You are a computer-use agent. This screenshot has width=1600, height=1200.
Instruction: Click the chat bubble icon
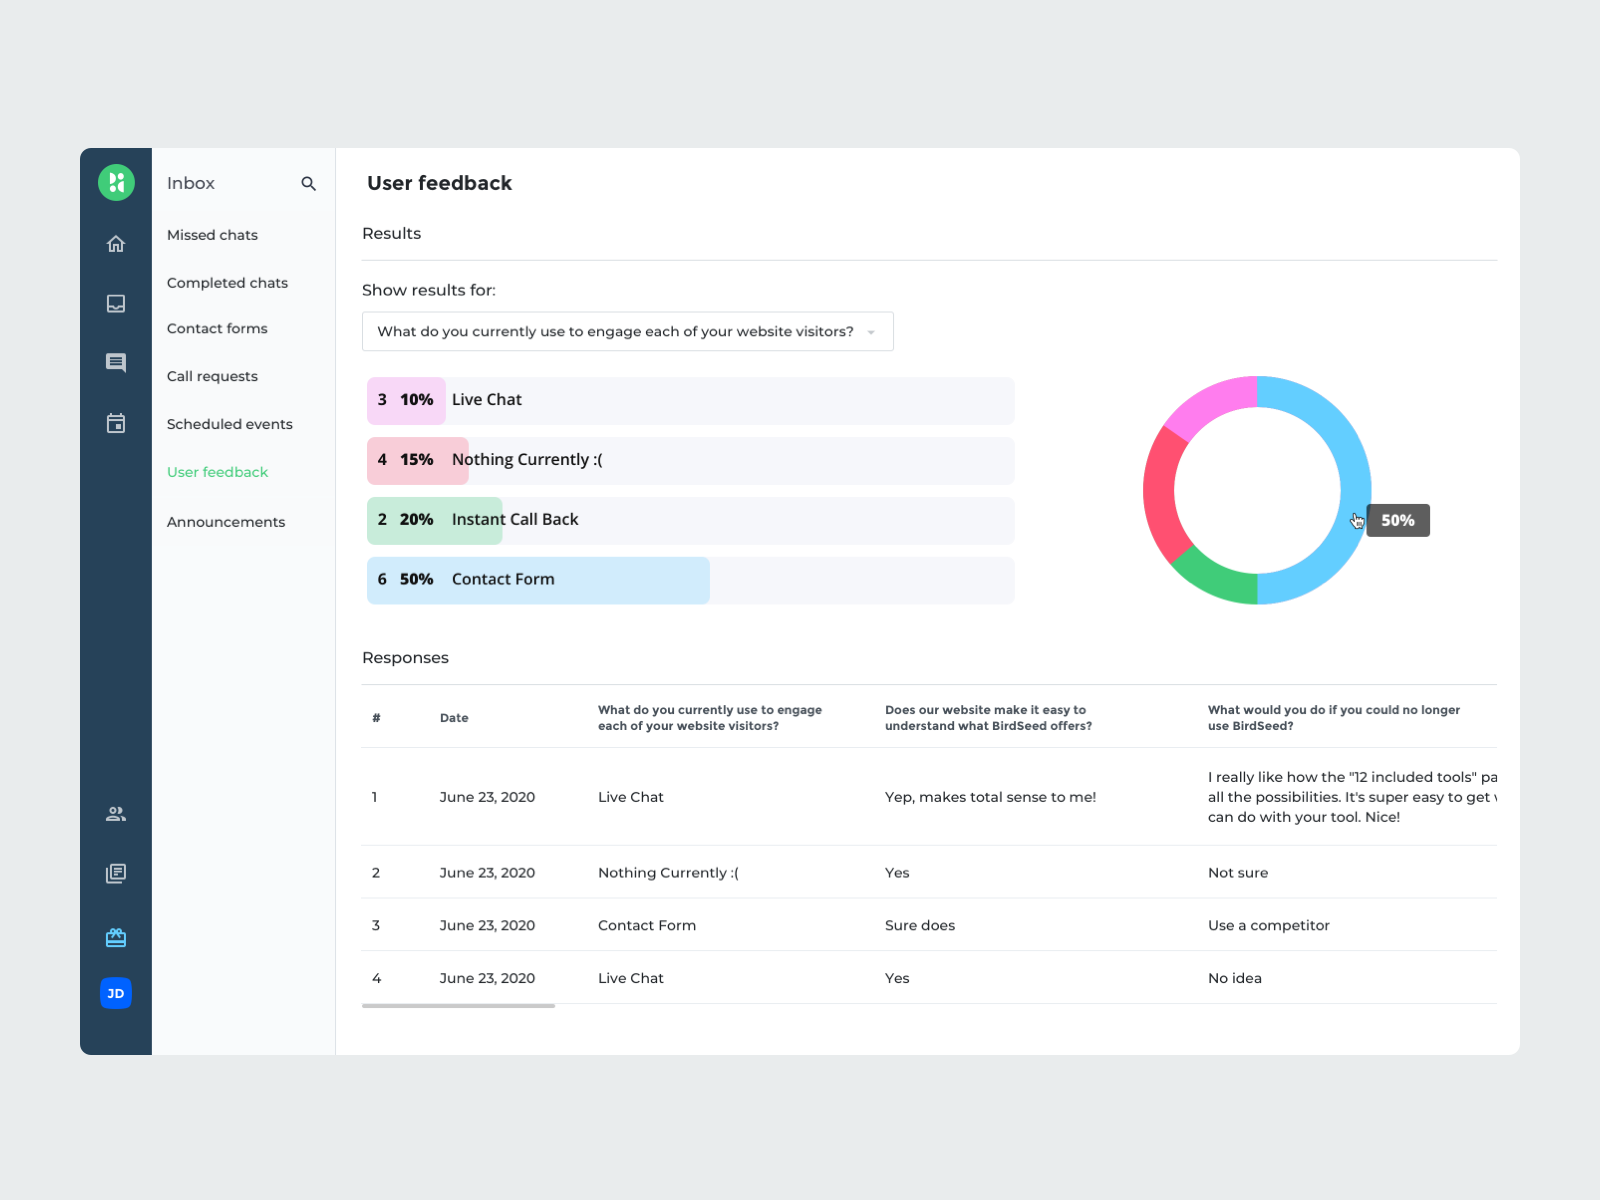[115, 362]
